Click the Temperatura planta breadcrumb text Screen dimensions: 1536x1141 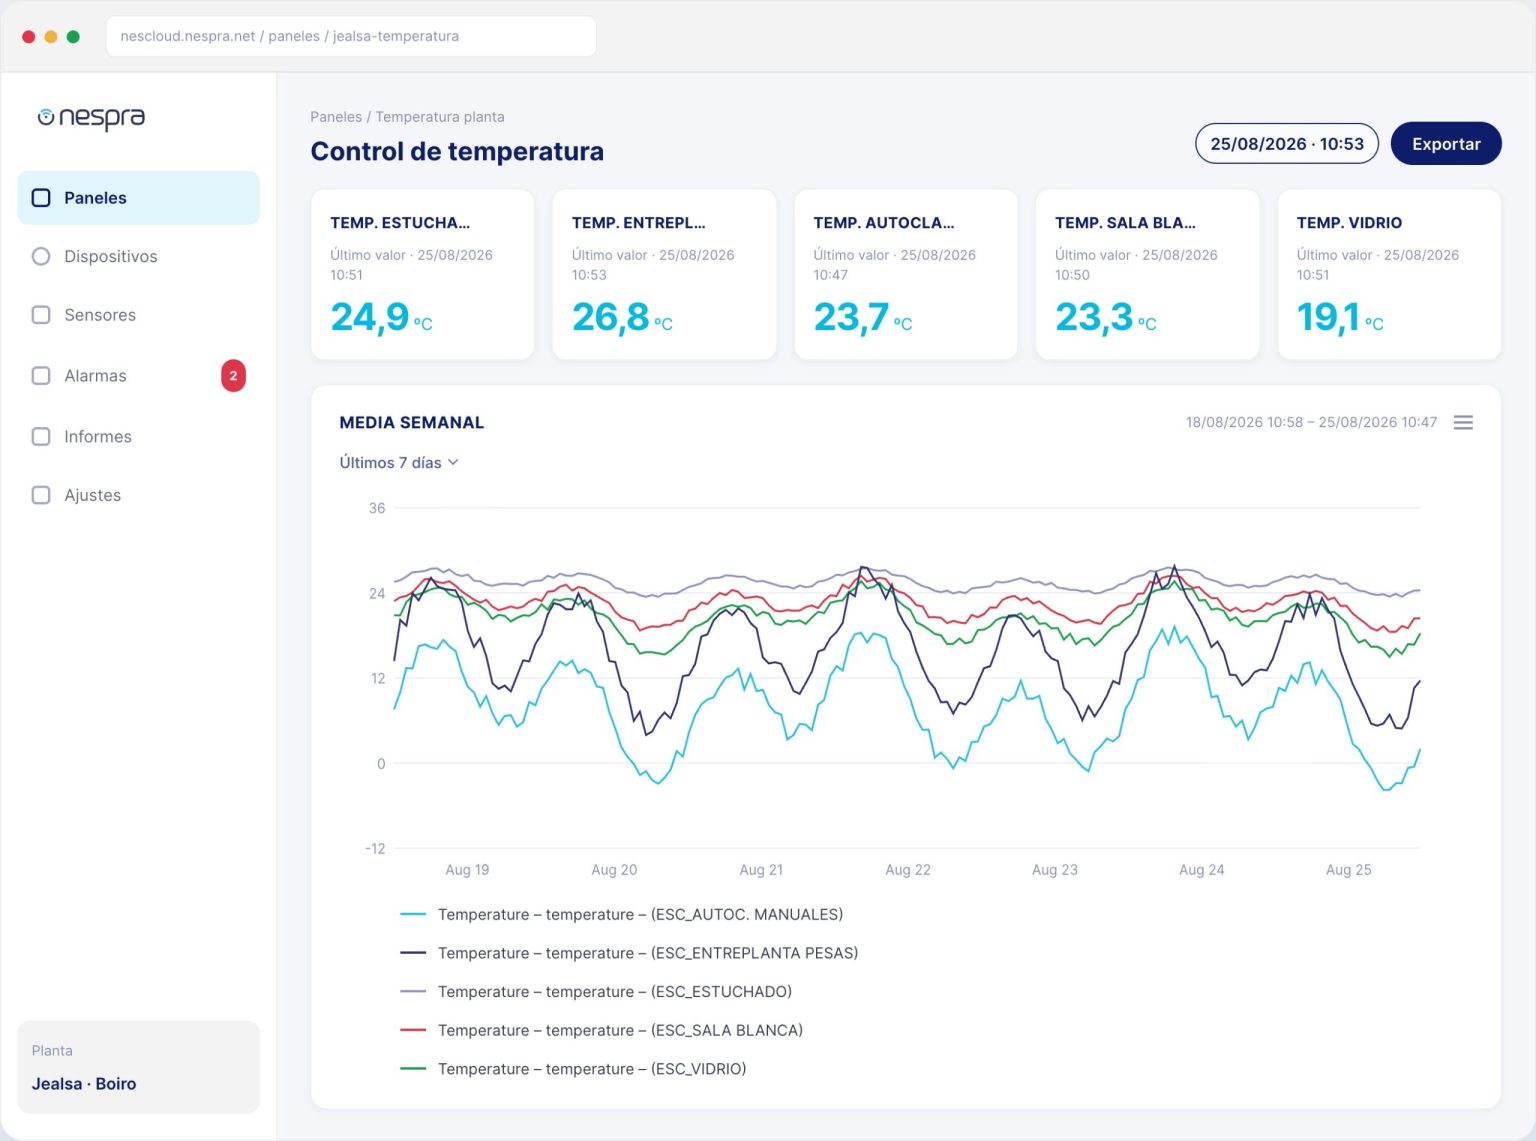pos(440,117)
